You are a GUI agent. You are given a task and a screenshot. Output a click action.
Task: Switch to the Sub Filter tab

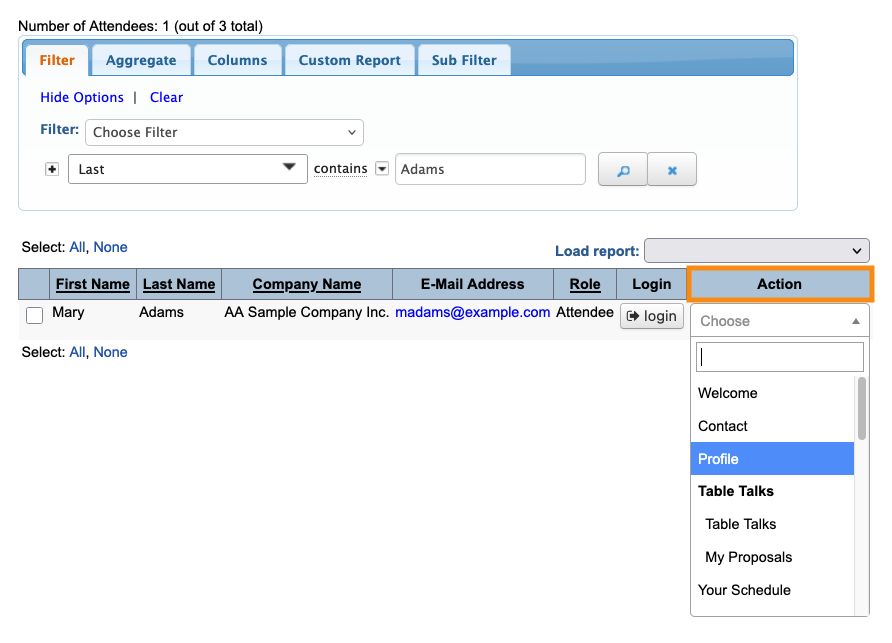tap(464, 60)
